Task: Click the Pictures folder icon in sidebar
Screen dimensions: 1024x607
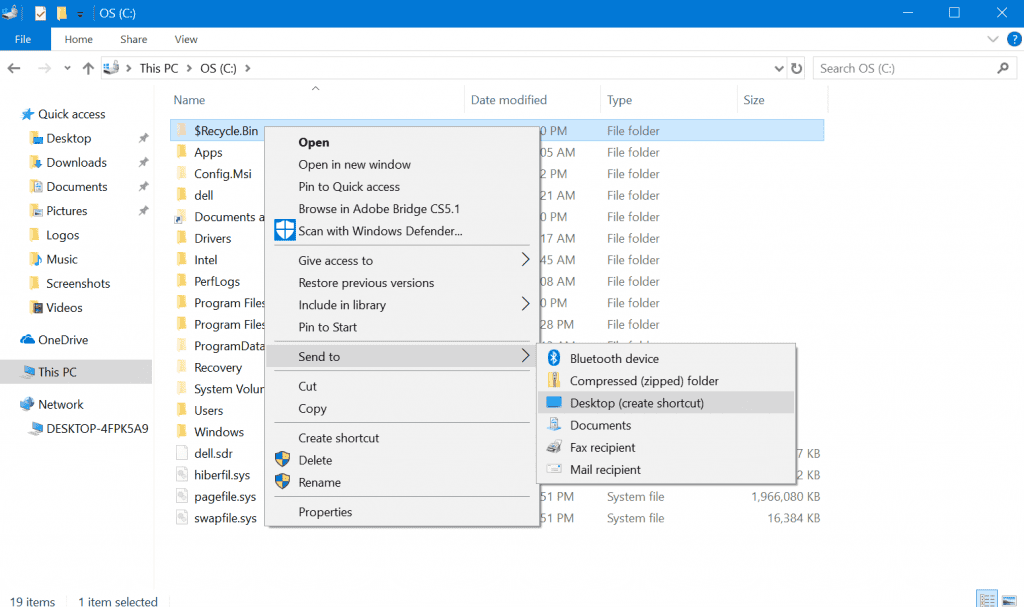Action: 36,211
